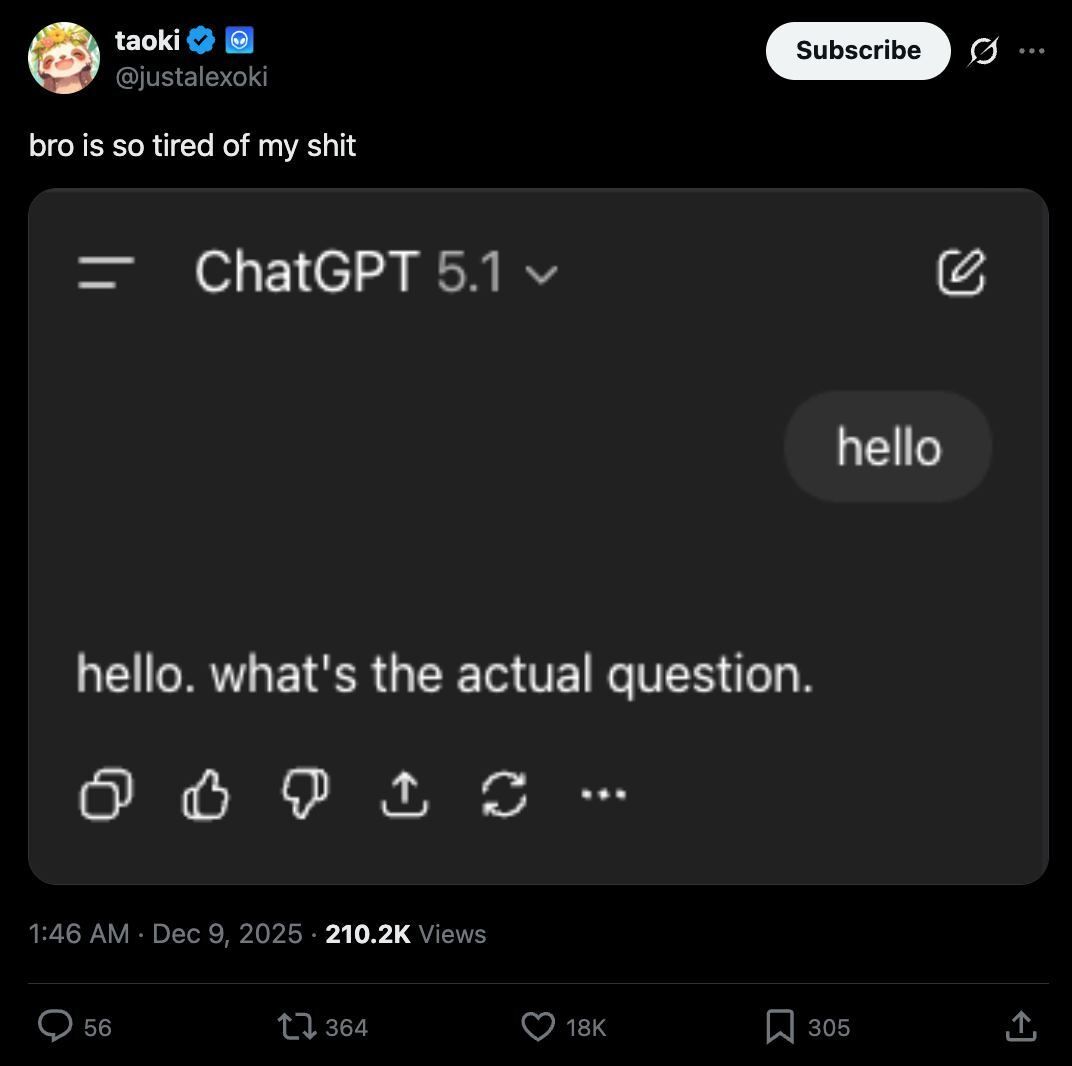Click the affiliate badge beside the verified mark
The image size is (1072, 1066).
239,40
